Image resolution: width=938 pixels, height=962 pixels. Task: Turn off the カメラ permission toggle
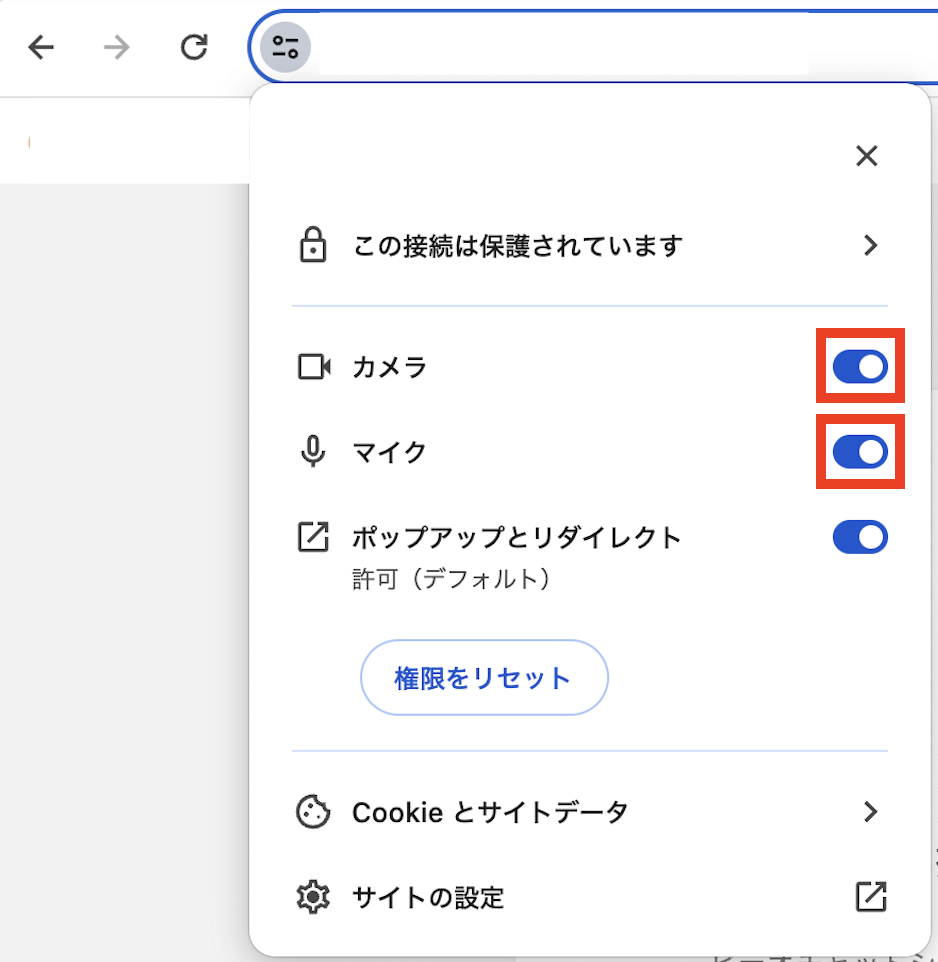(x=860, y=367)
